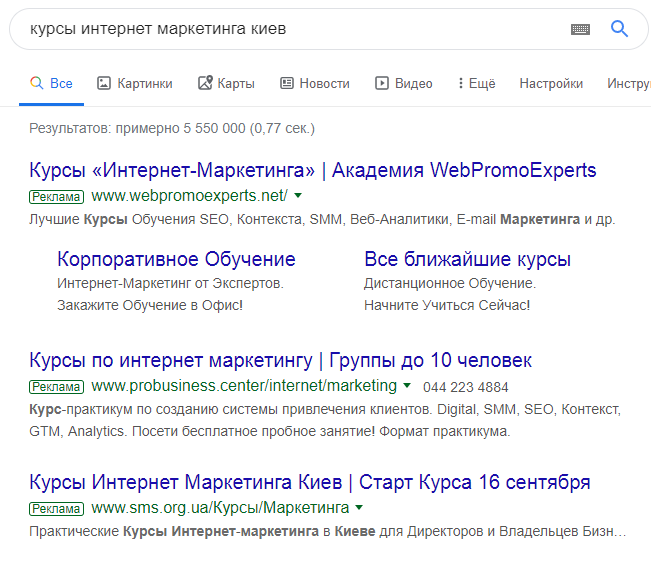Image resolution: width=651 pixels, height=571 pixels.
Task: Open the 'Карты' tab
Action: coord(226,83)
